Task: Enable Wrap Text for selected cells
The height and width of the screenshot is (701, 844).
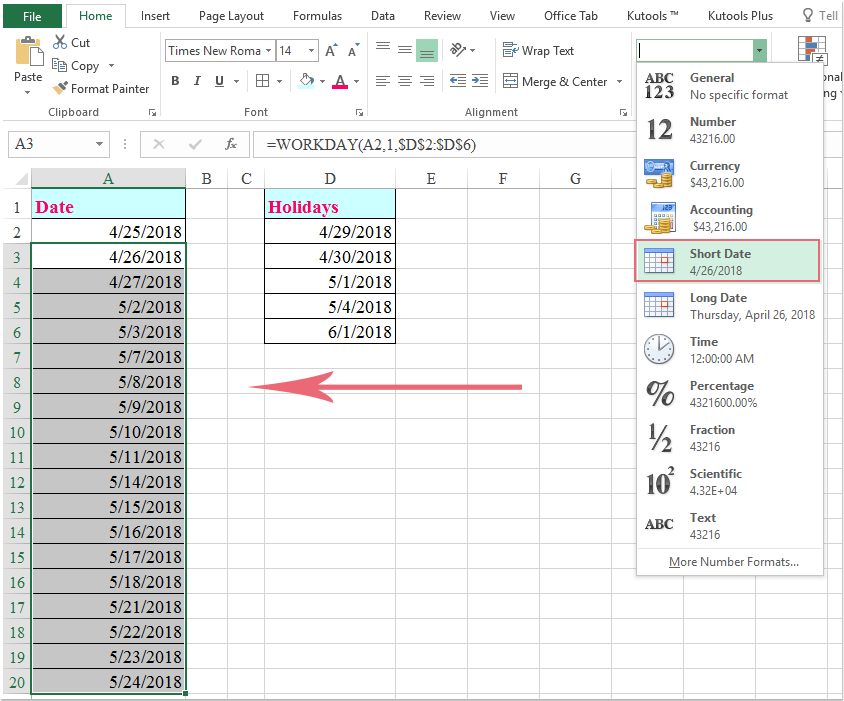Action: (539, 50)
